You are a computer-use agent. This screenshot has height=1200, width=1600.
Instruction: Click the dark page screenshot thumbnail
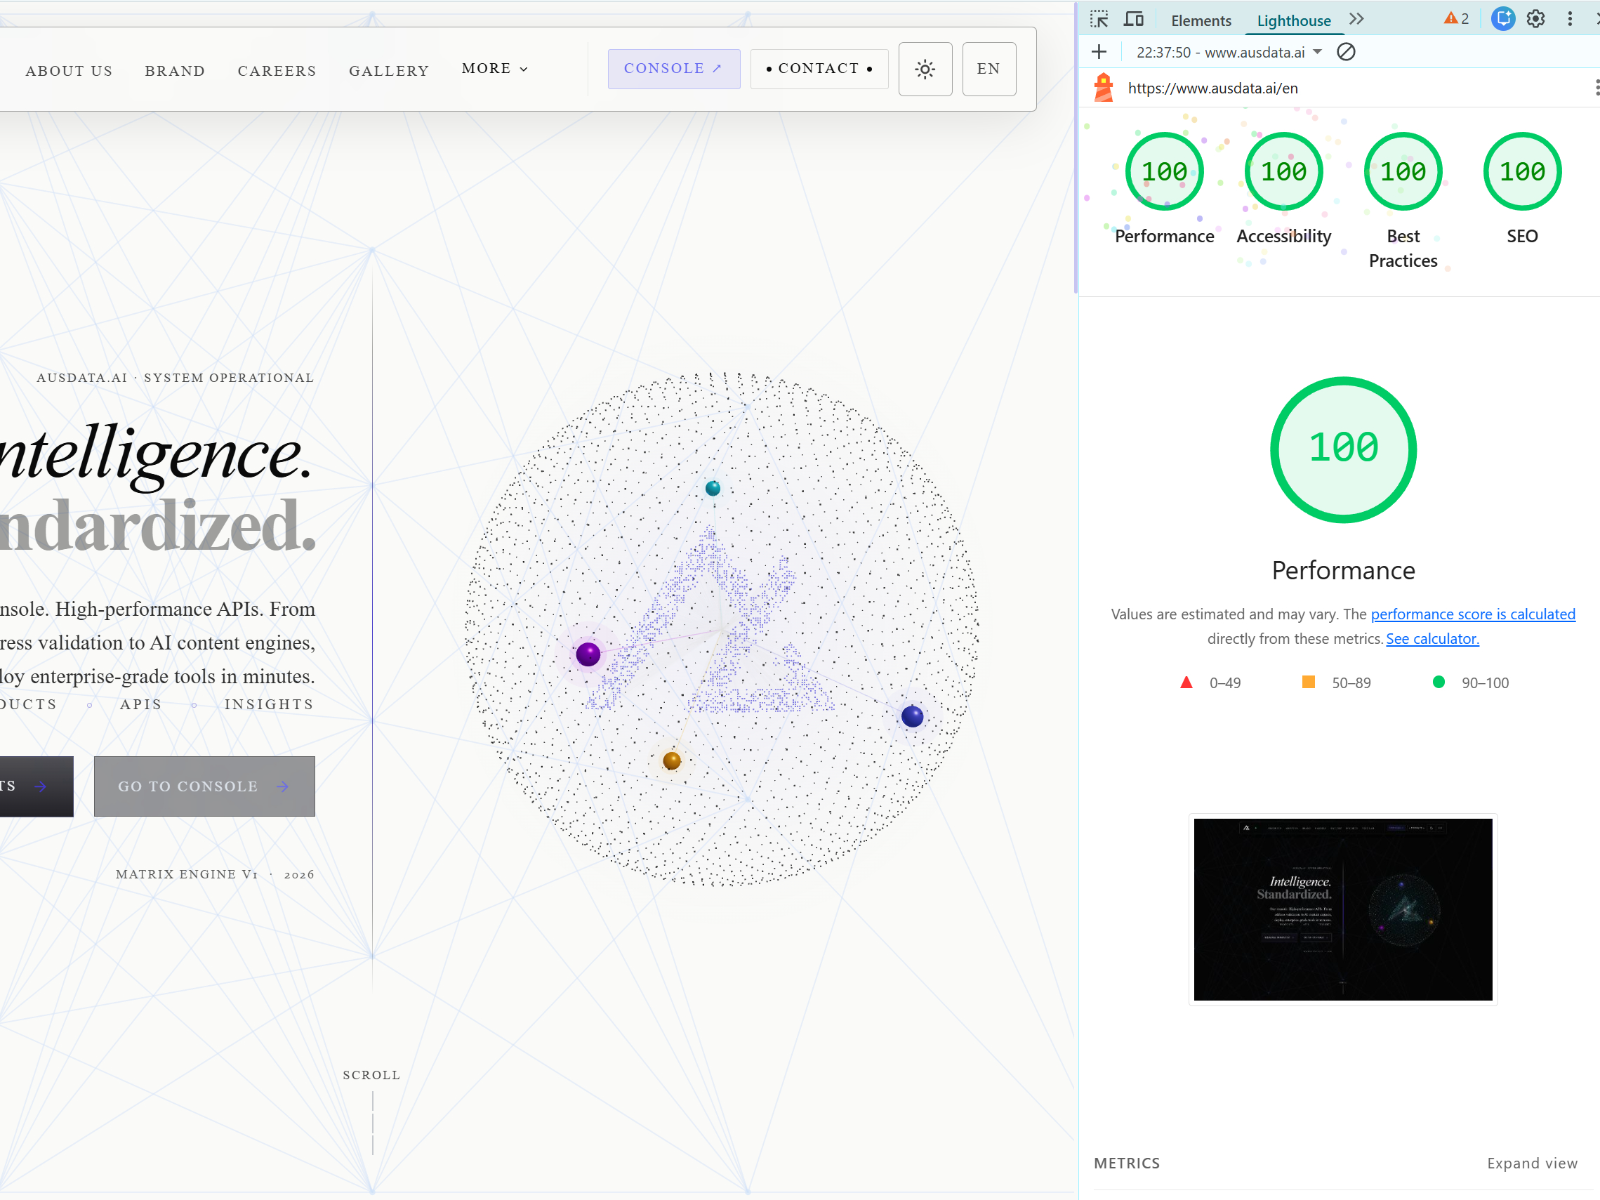tap(1343, 909)
